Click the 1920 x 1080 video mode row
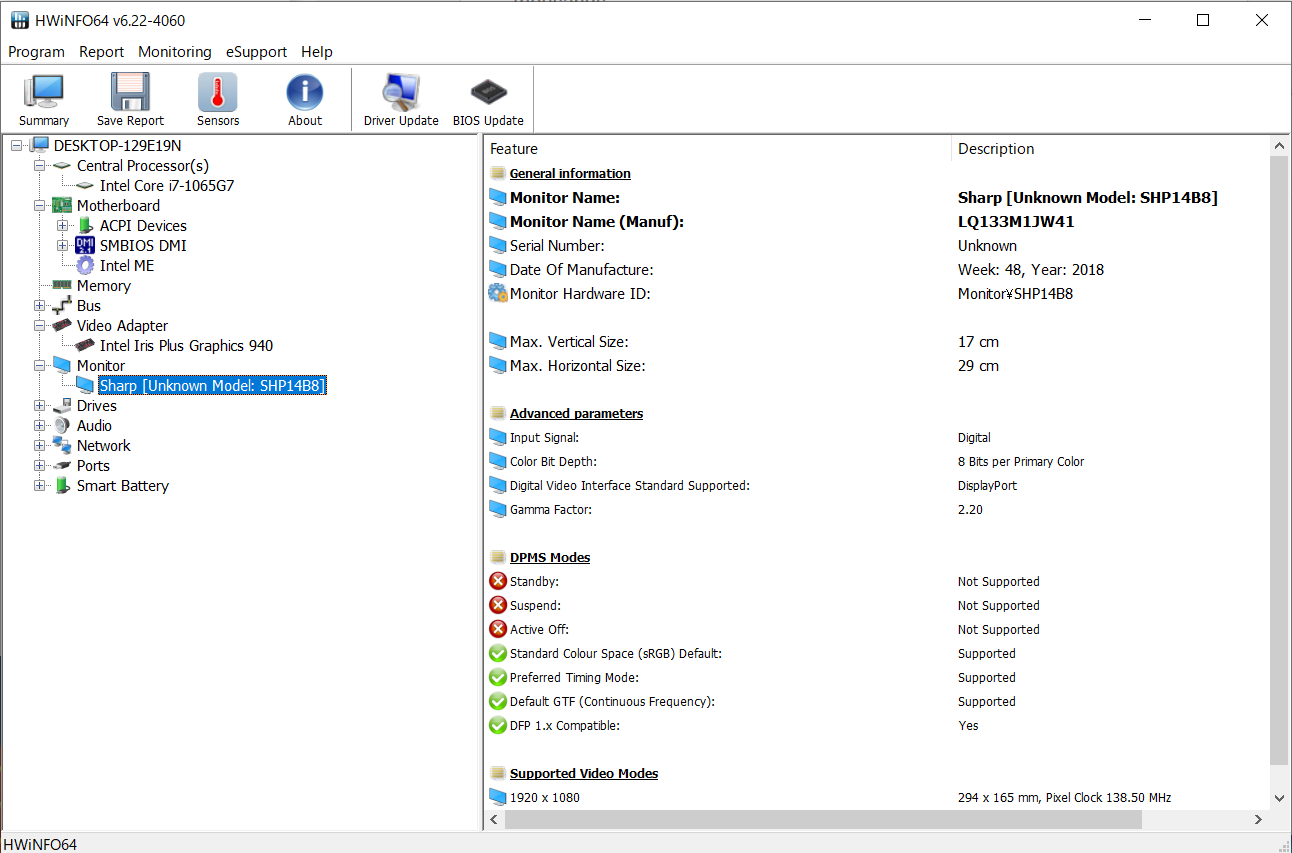The height and width of the screenshot is (853, 1292). click(x=877, y=798)
